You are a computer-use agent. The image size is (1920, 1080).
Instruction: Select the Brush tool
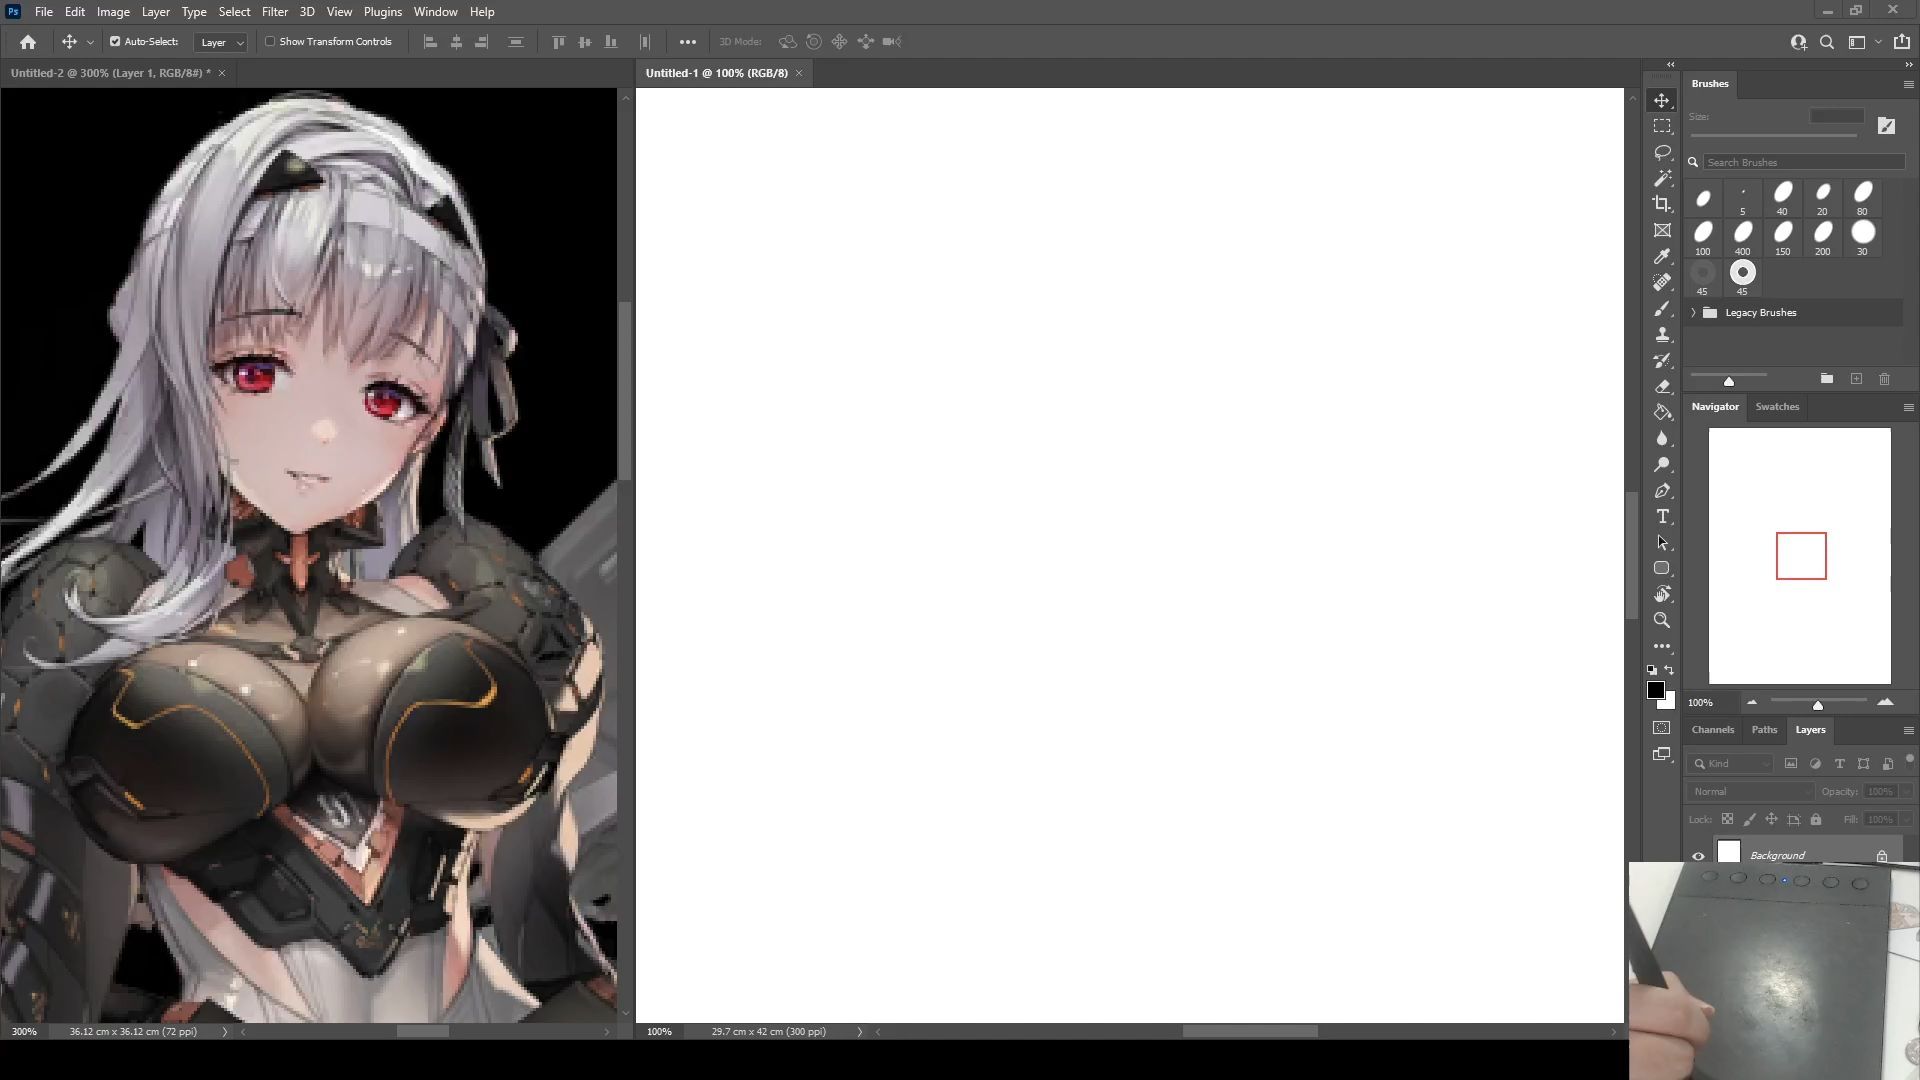1662,308
